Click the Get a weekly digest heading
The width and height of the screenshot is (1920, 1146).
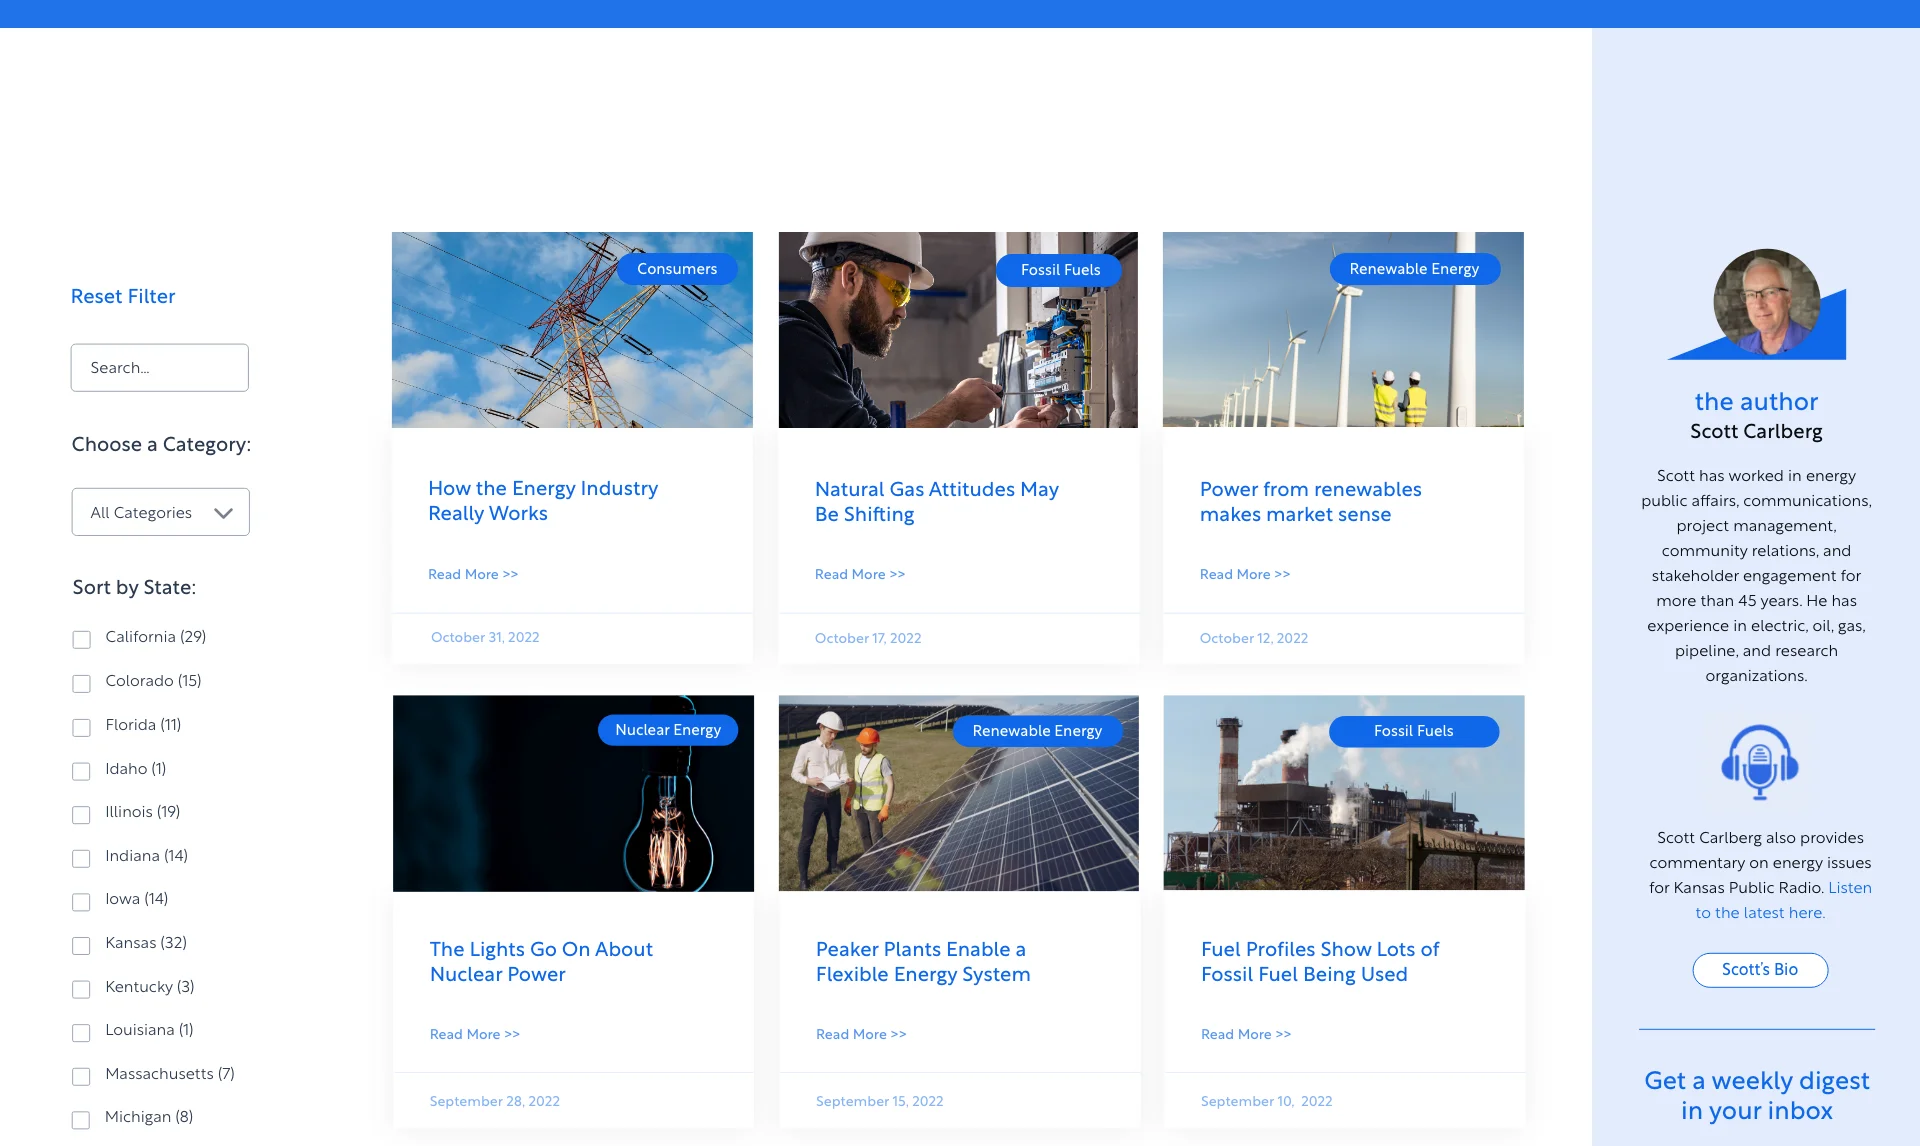click(x=1757, y=1096)
